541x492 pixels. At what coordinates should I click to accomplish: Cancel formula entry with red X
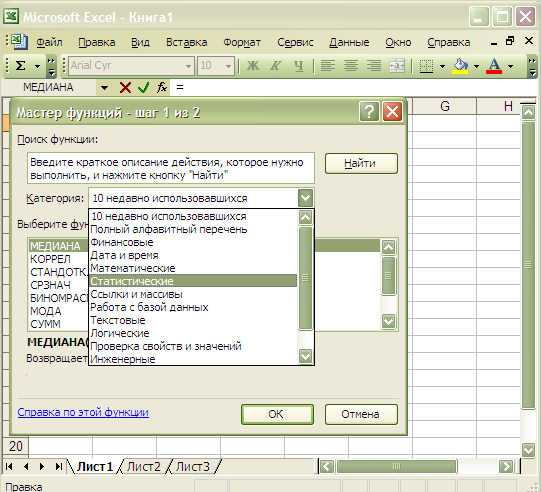[125, 88]
